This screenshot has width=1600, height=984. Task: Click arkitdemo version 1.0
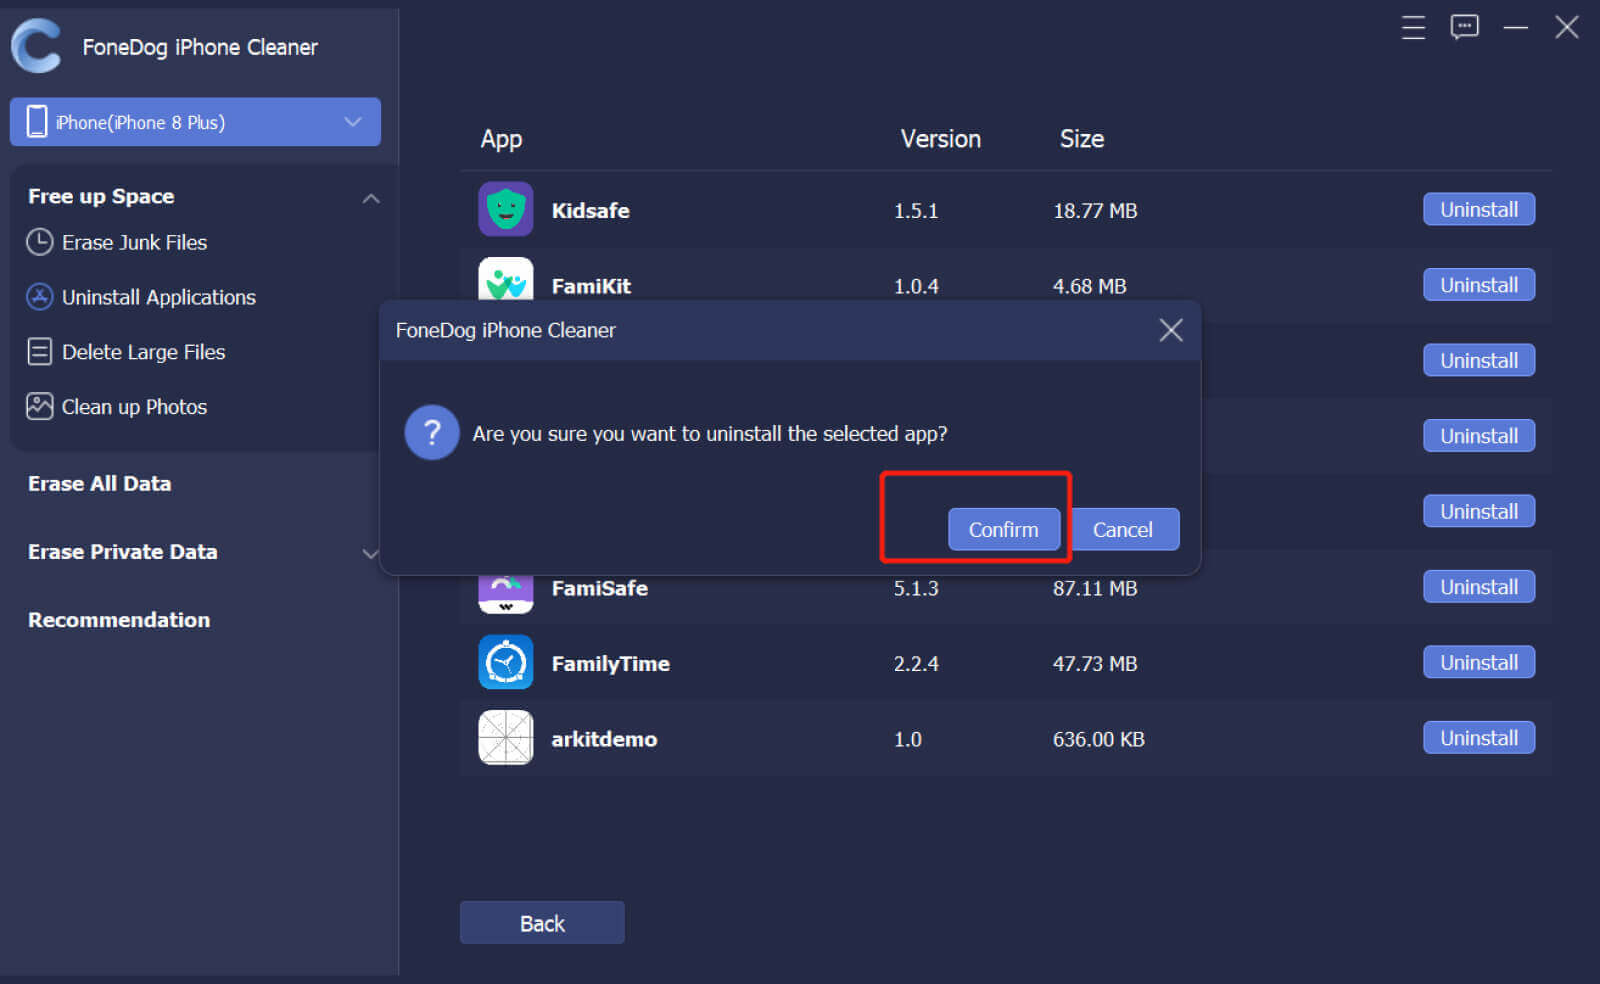pyautogui.click(x=907, y=739)
